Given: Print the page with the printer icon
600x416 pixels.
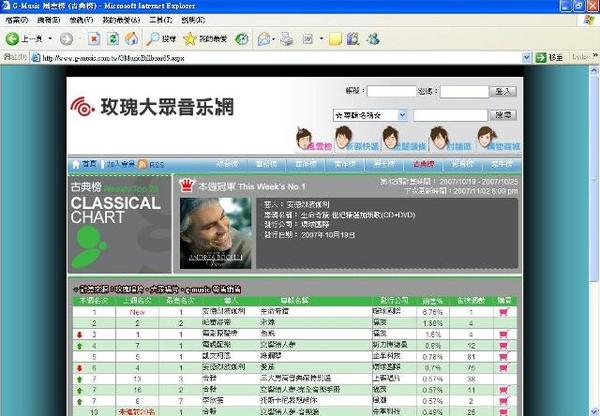Looking at the screenshot, I should pos(287,39).
